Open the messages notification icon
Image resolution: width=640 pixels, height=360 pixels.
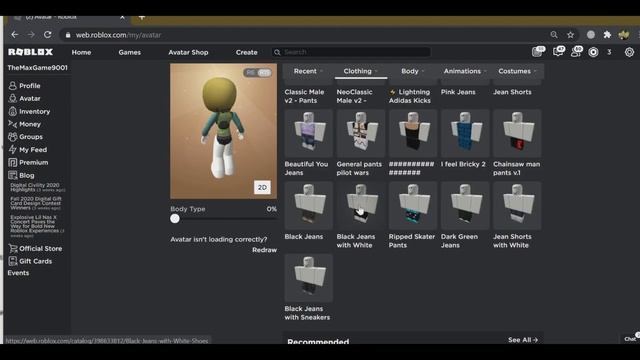point(558,51)
